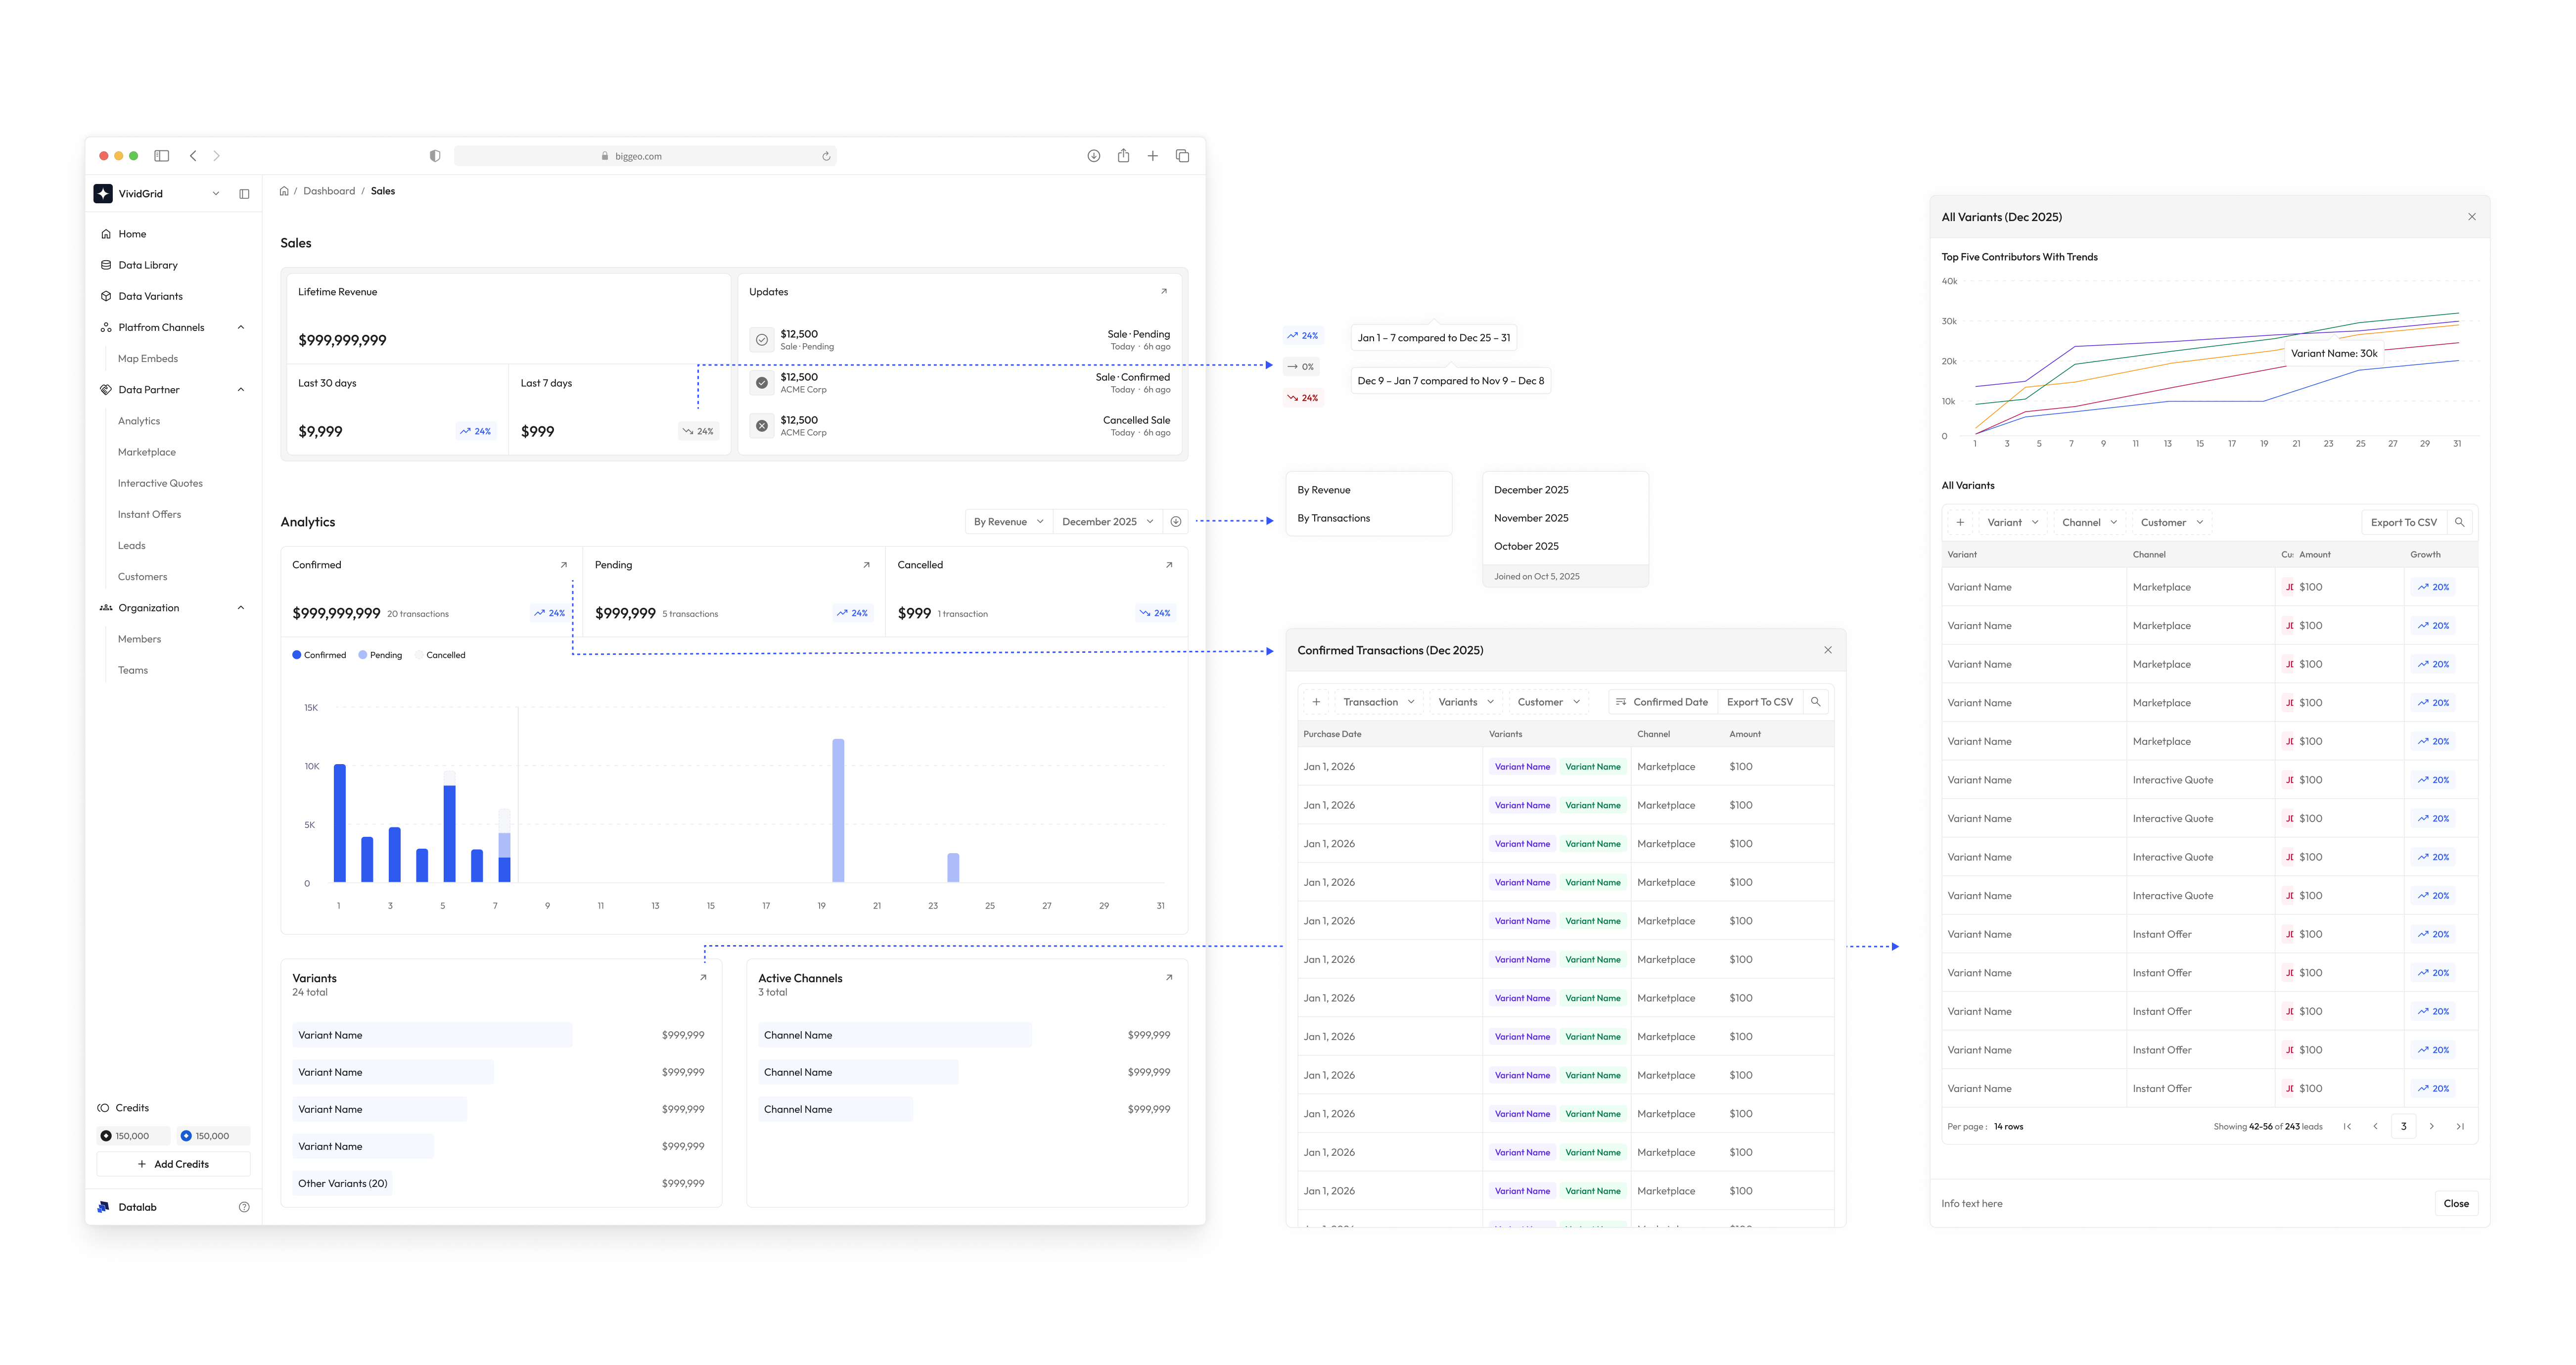Collapse the Data Partner sidebar section
The image size is (2576, 1365).
(x=241, y=390)
